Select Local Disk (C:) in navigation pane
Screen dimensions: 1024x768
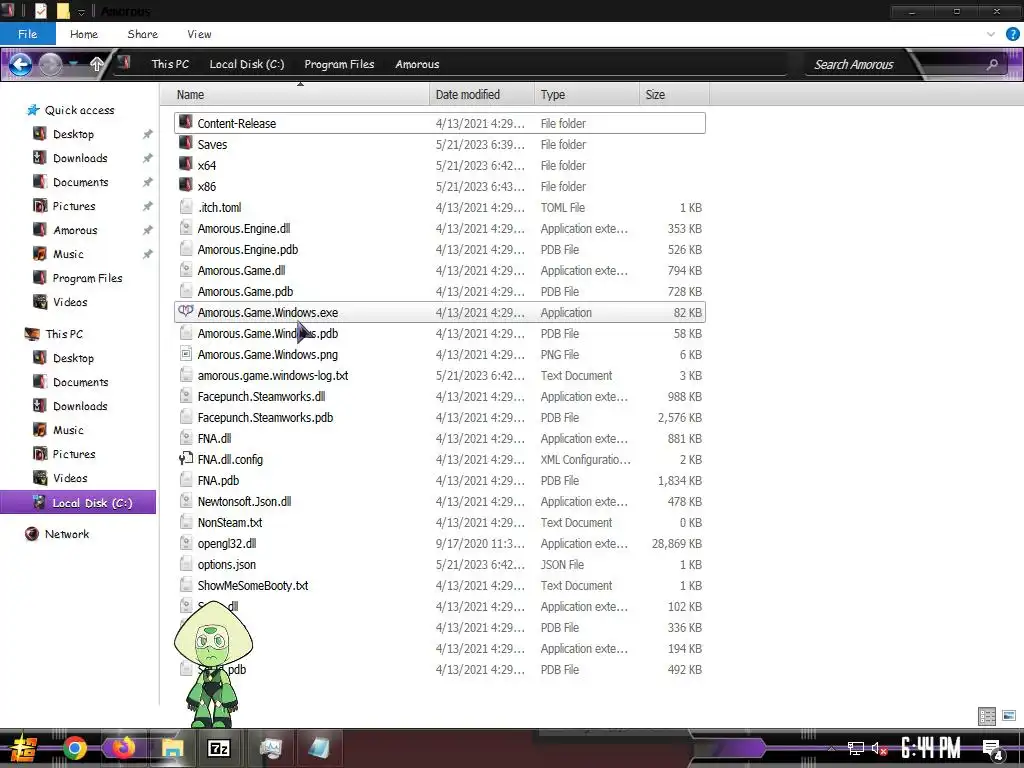[78, 502]
